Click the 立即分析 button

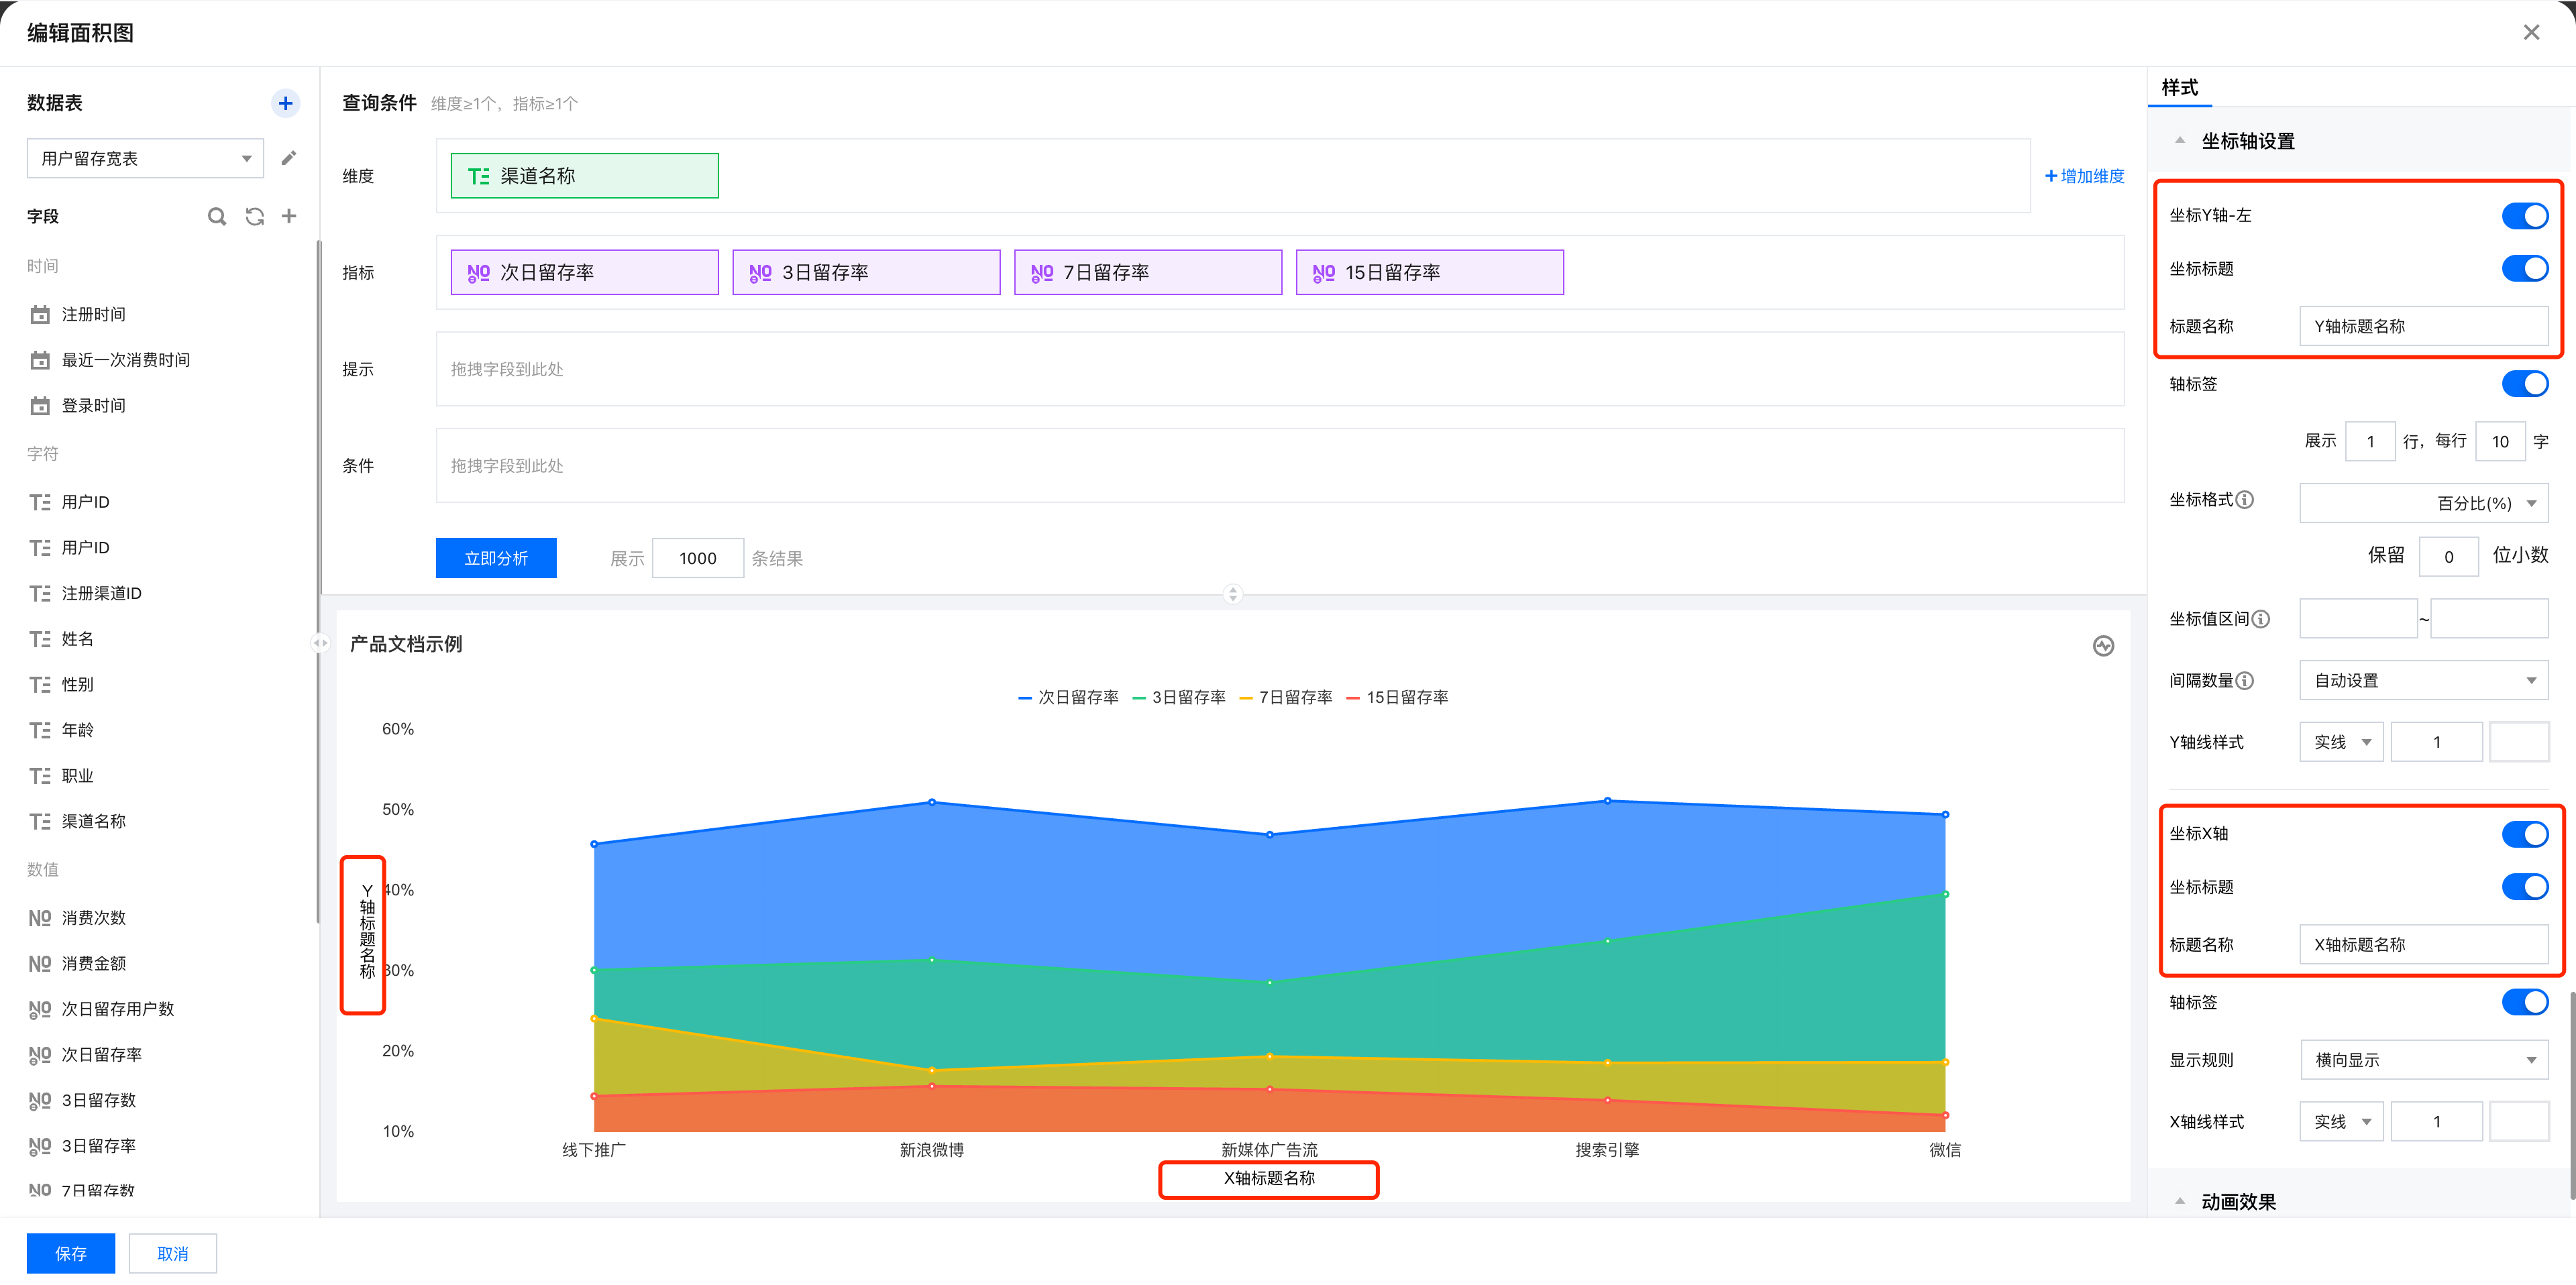(496, 558)
